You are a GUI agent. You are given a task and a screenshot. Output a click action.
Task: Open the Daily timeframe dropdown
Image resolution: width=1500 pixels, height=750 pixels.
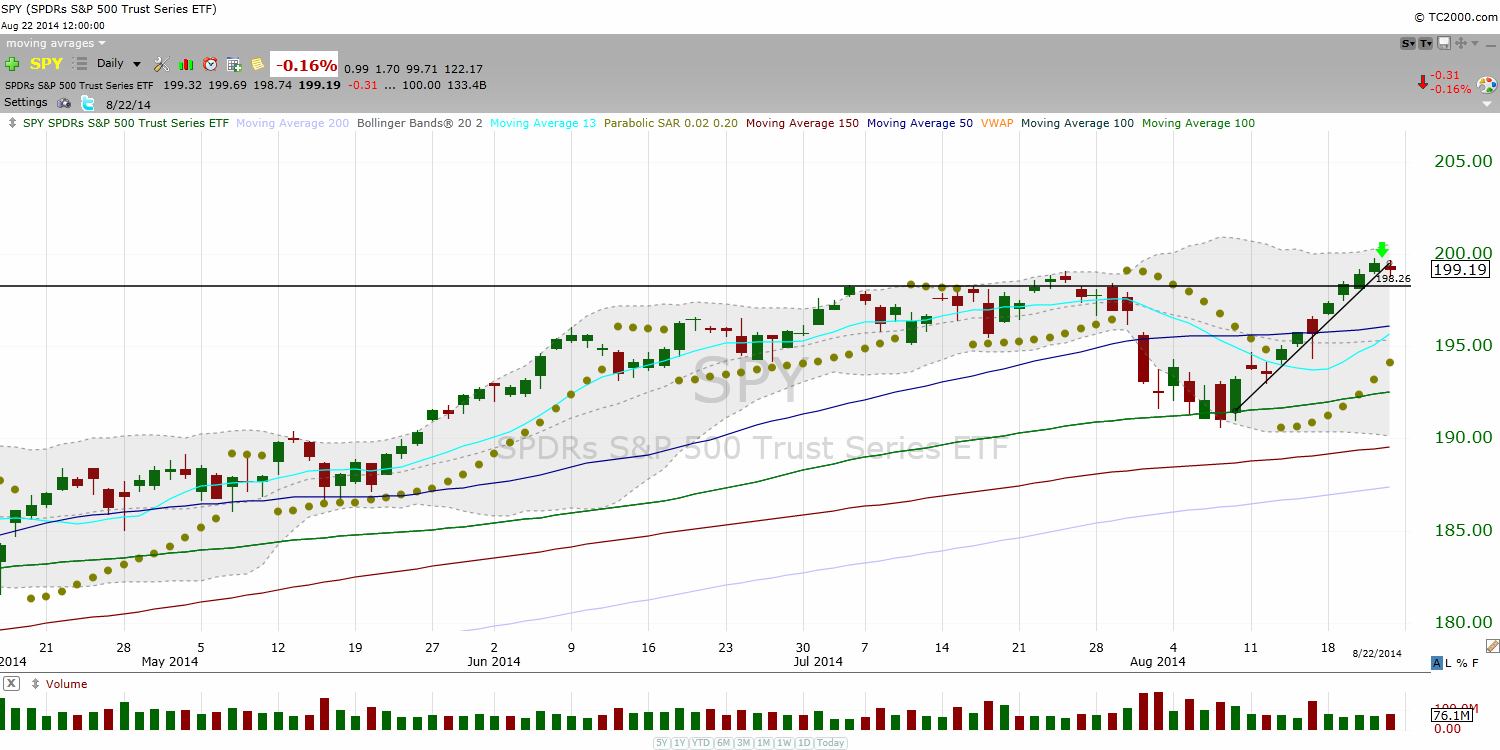coord(119,63)
